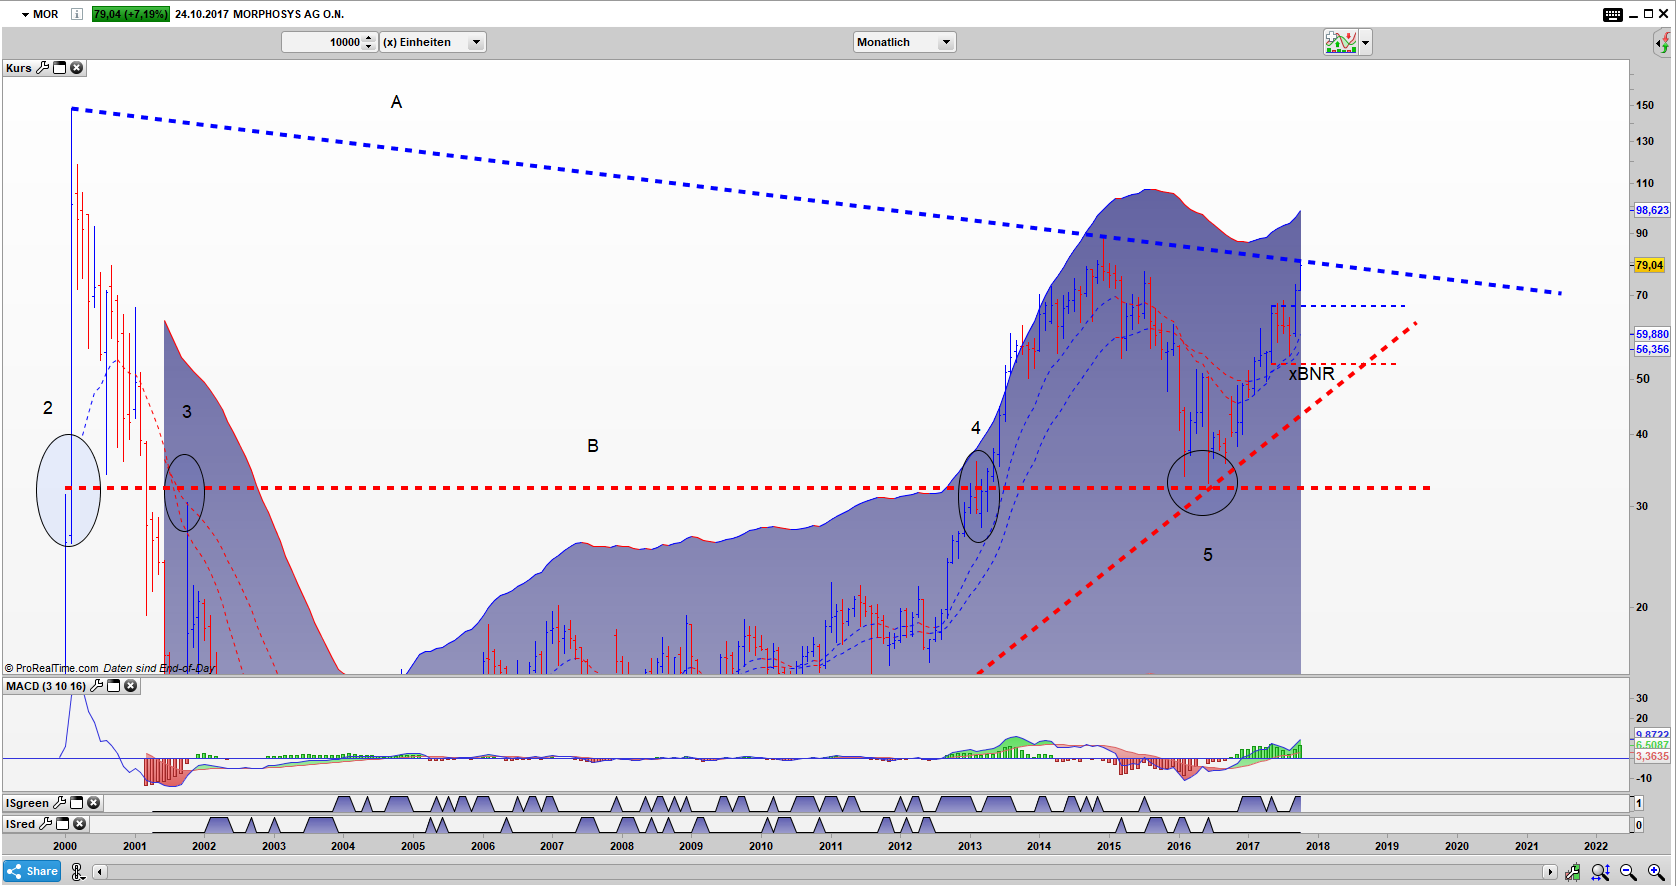The width and height of the screenshot is (1676, 886).
Task: Zoom in the chart with magnifier plus
Action: pos(1656,872)
